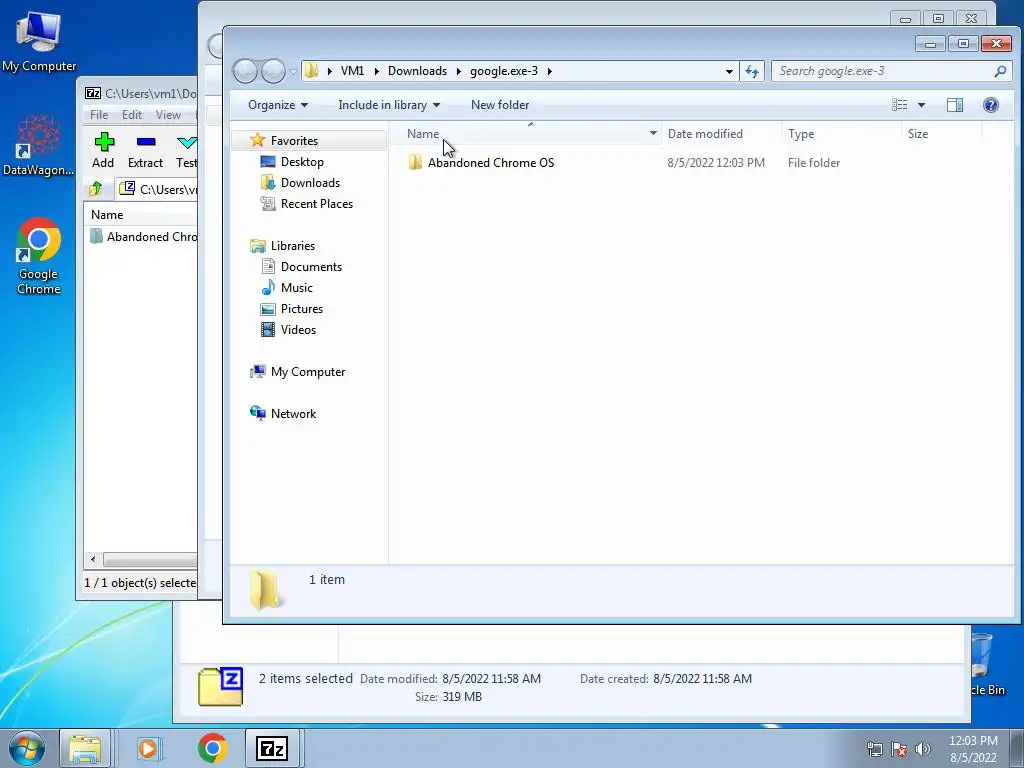Click the 7-Zip Add button
The height and width of the screenshot is (768, 1024).
103,150
